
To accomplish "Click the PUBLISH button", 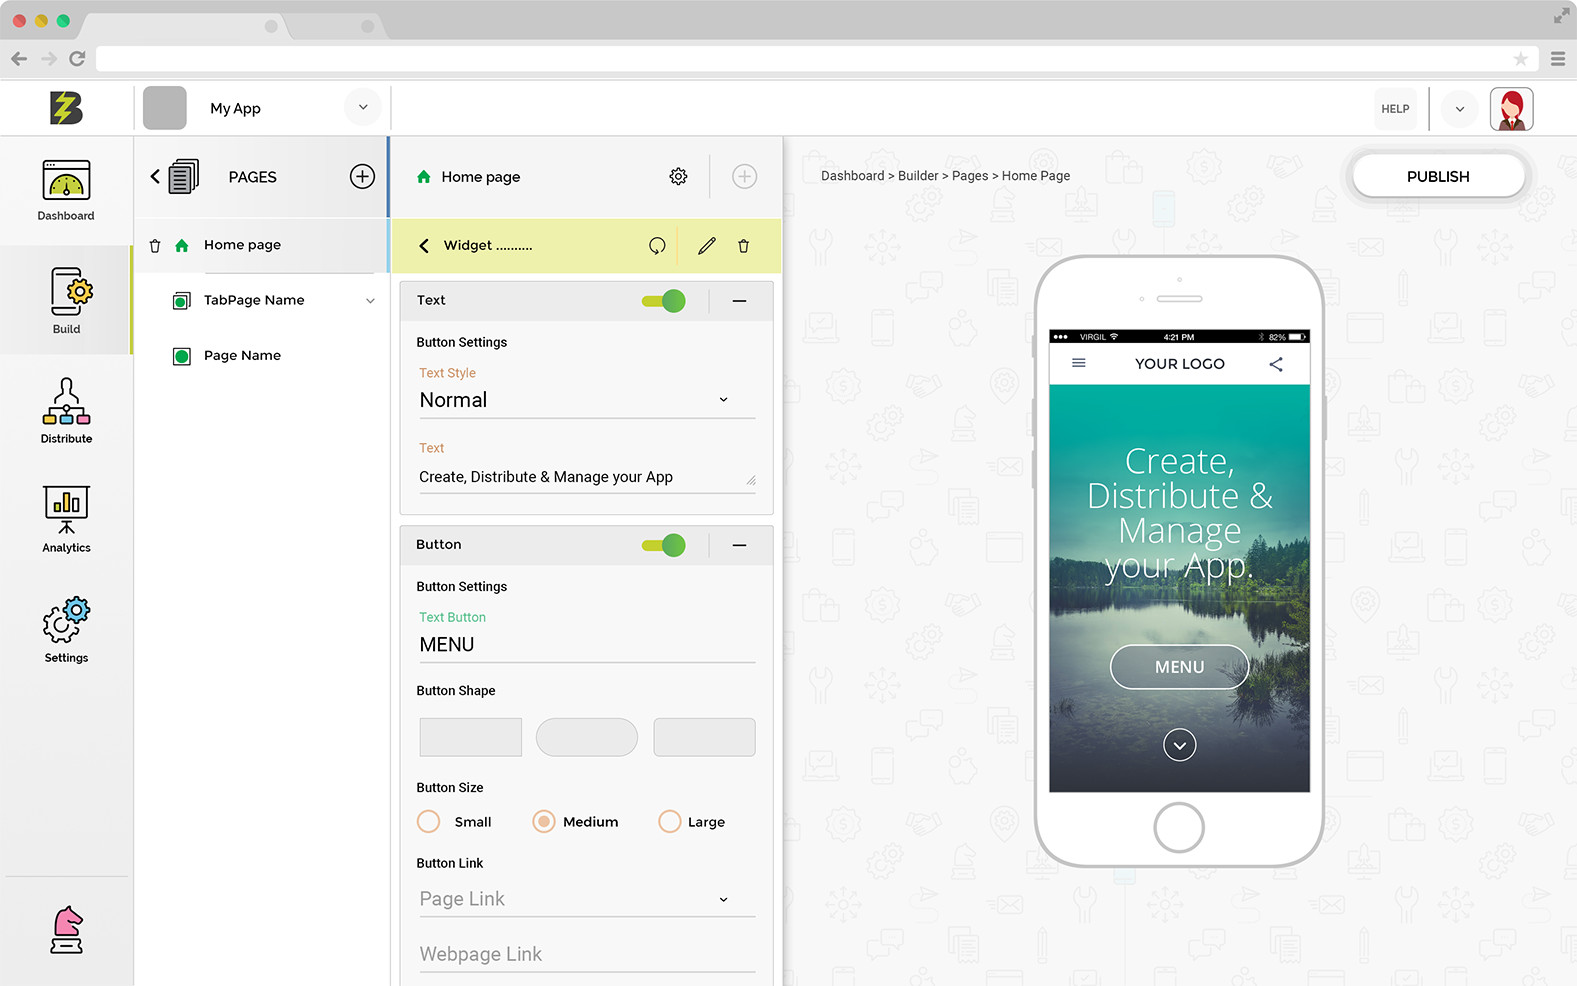I will point(1438,177).
